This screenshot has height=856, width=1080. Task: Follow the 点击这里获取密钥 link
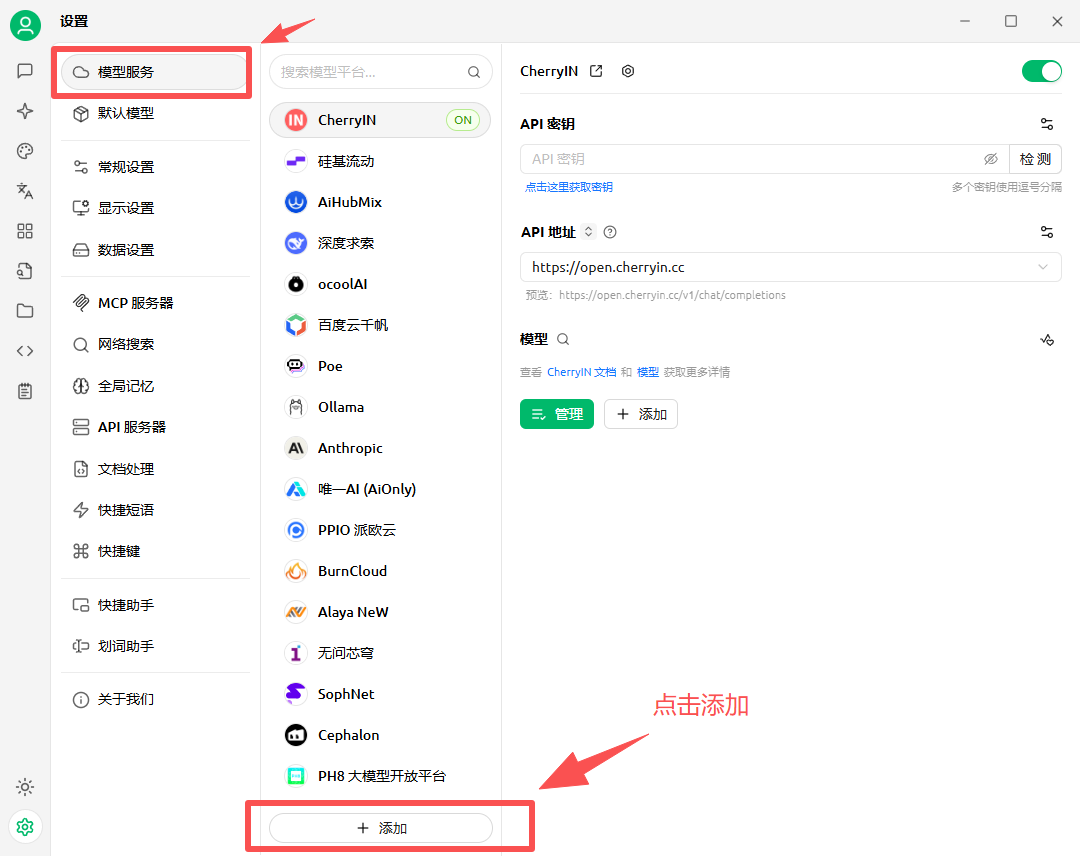[569, 187]
